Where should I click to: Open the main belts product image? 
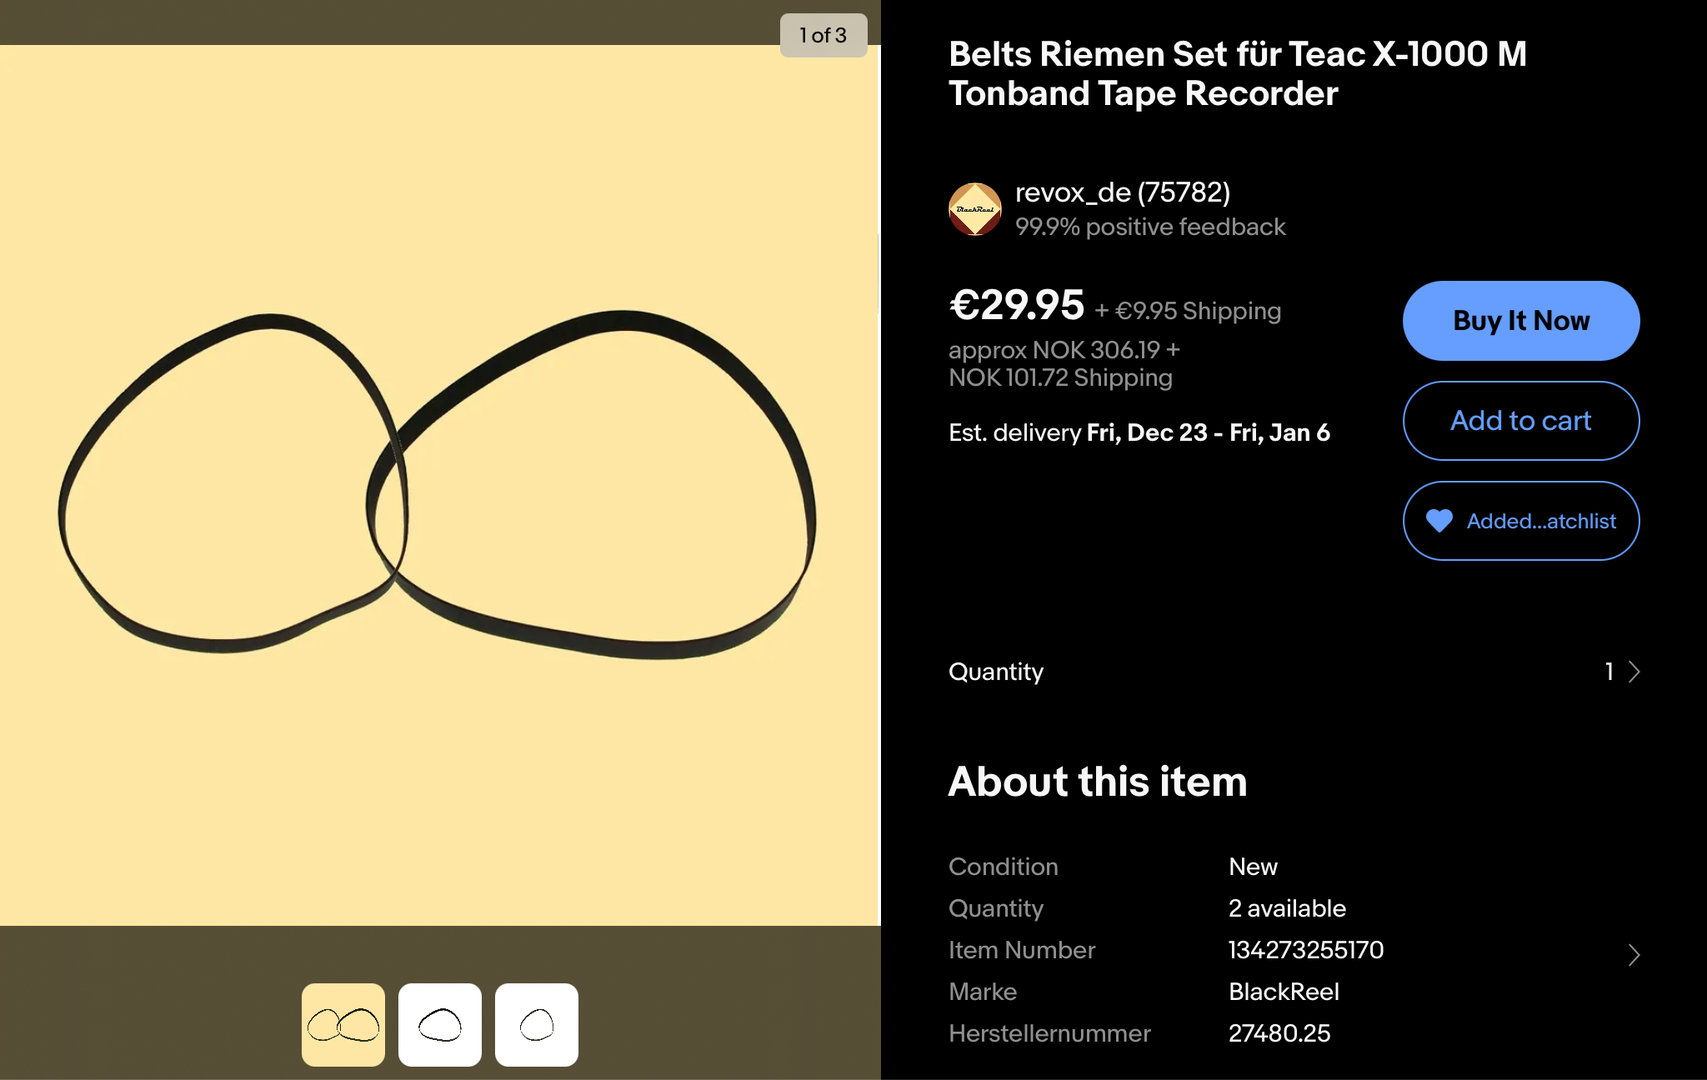[439, 485]
